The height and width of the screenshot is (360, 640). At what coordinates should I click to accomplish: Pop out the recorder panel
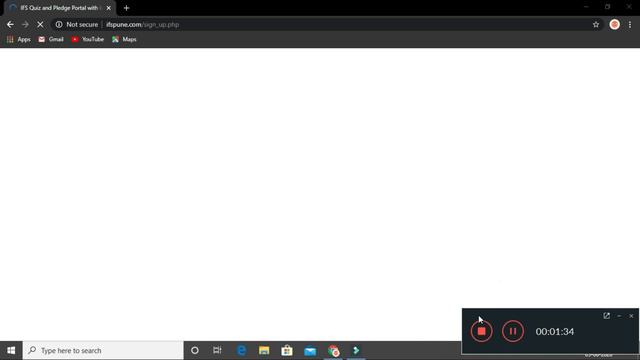[x=607, y=316]
